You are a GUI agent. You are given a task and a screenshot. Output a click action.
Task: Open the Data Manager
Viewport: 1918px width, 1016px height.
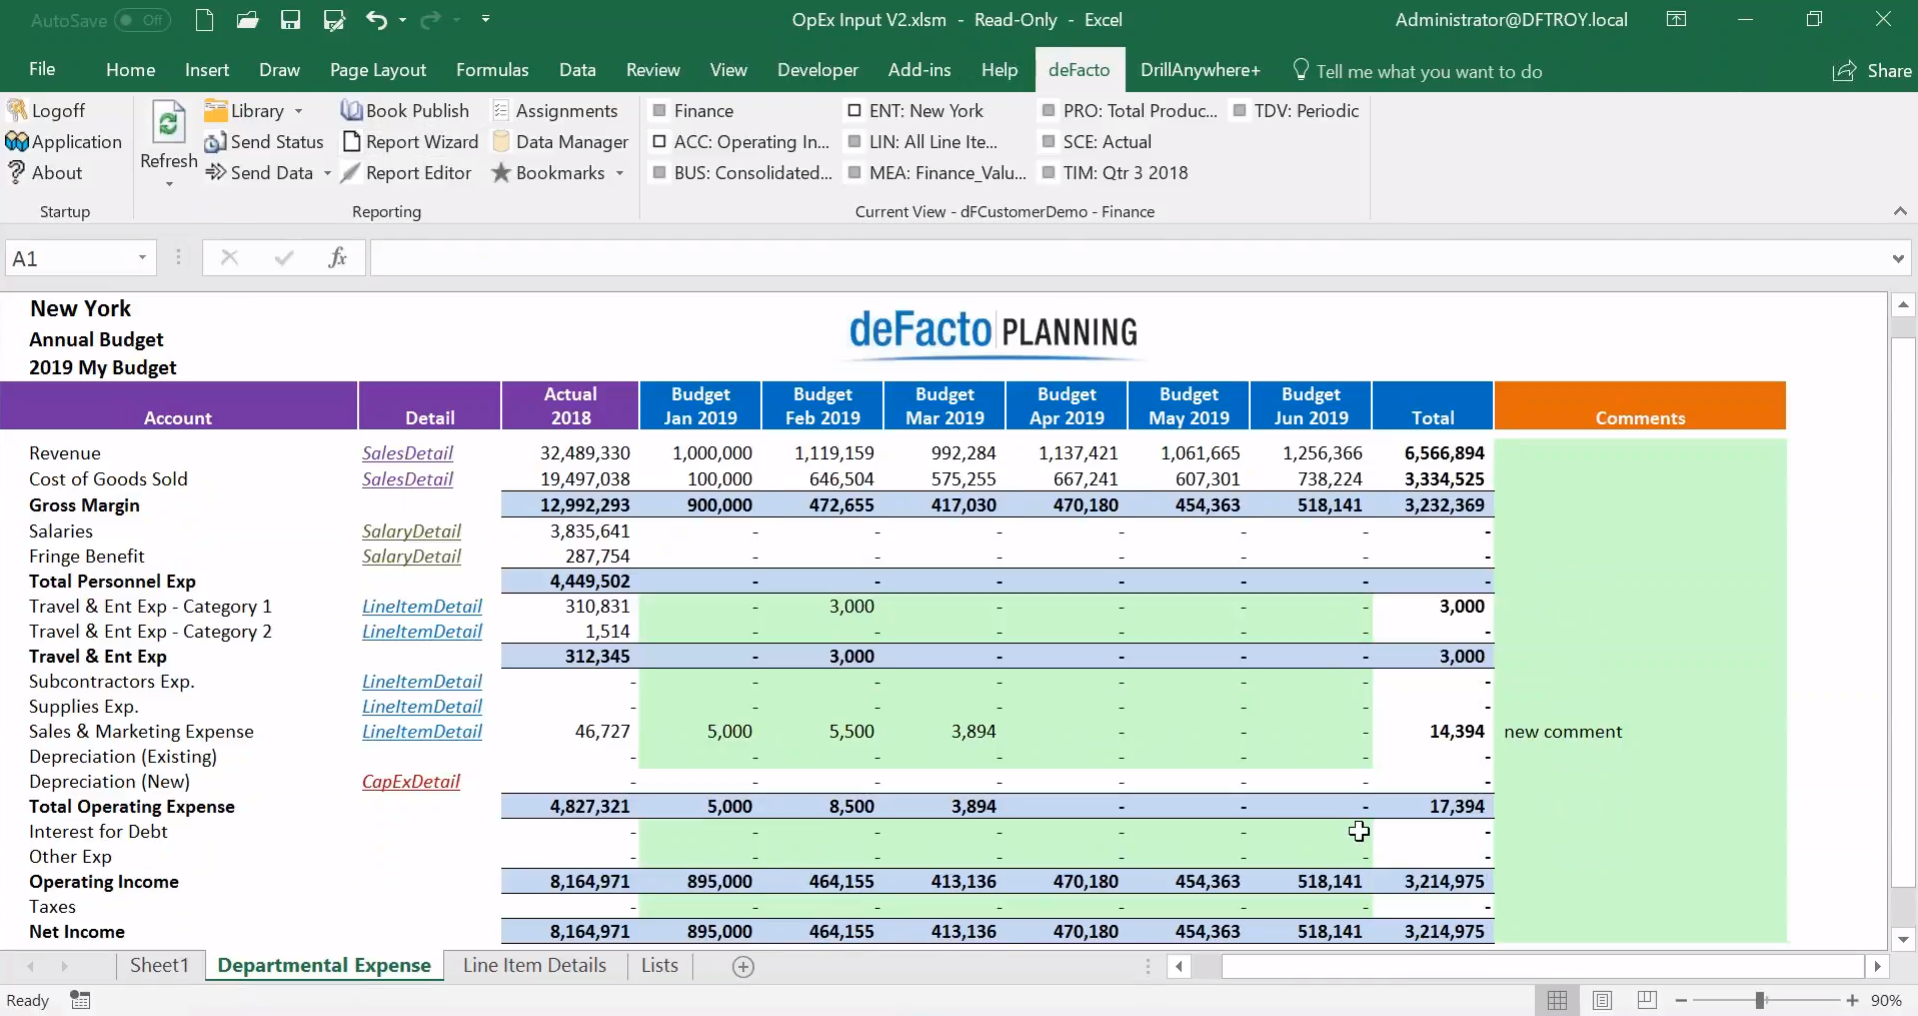point(560,142)
